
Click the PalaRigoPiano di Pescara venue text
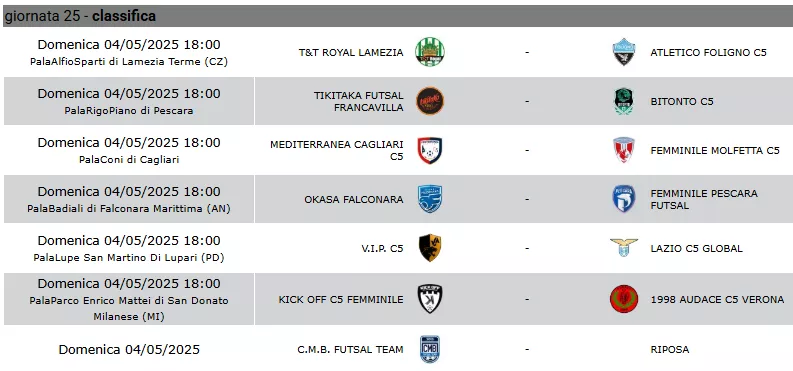(x=129, y=110)
